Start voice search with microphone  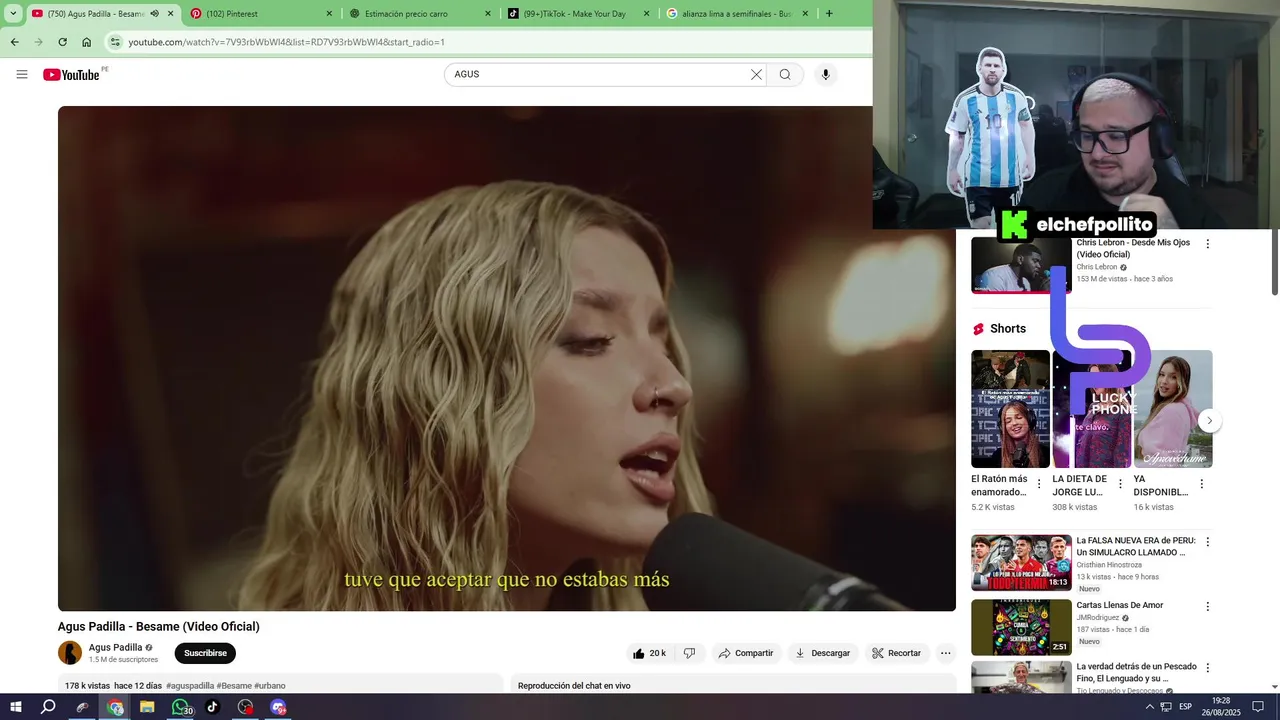(825, 74)
